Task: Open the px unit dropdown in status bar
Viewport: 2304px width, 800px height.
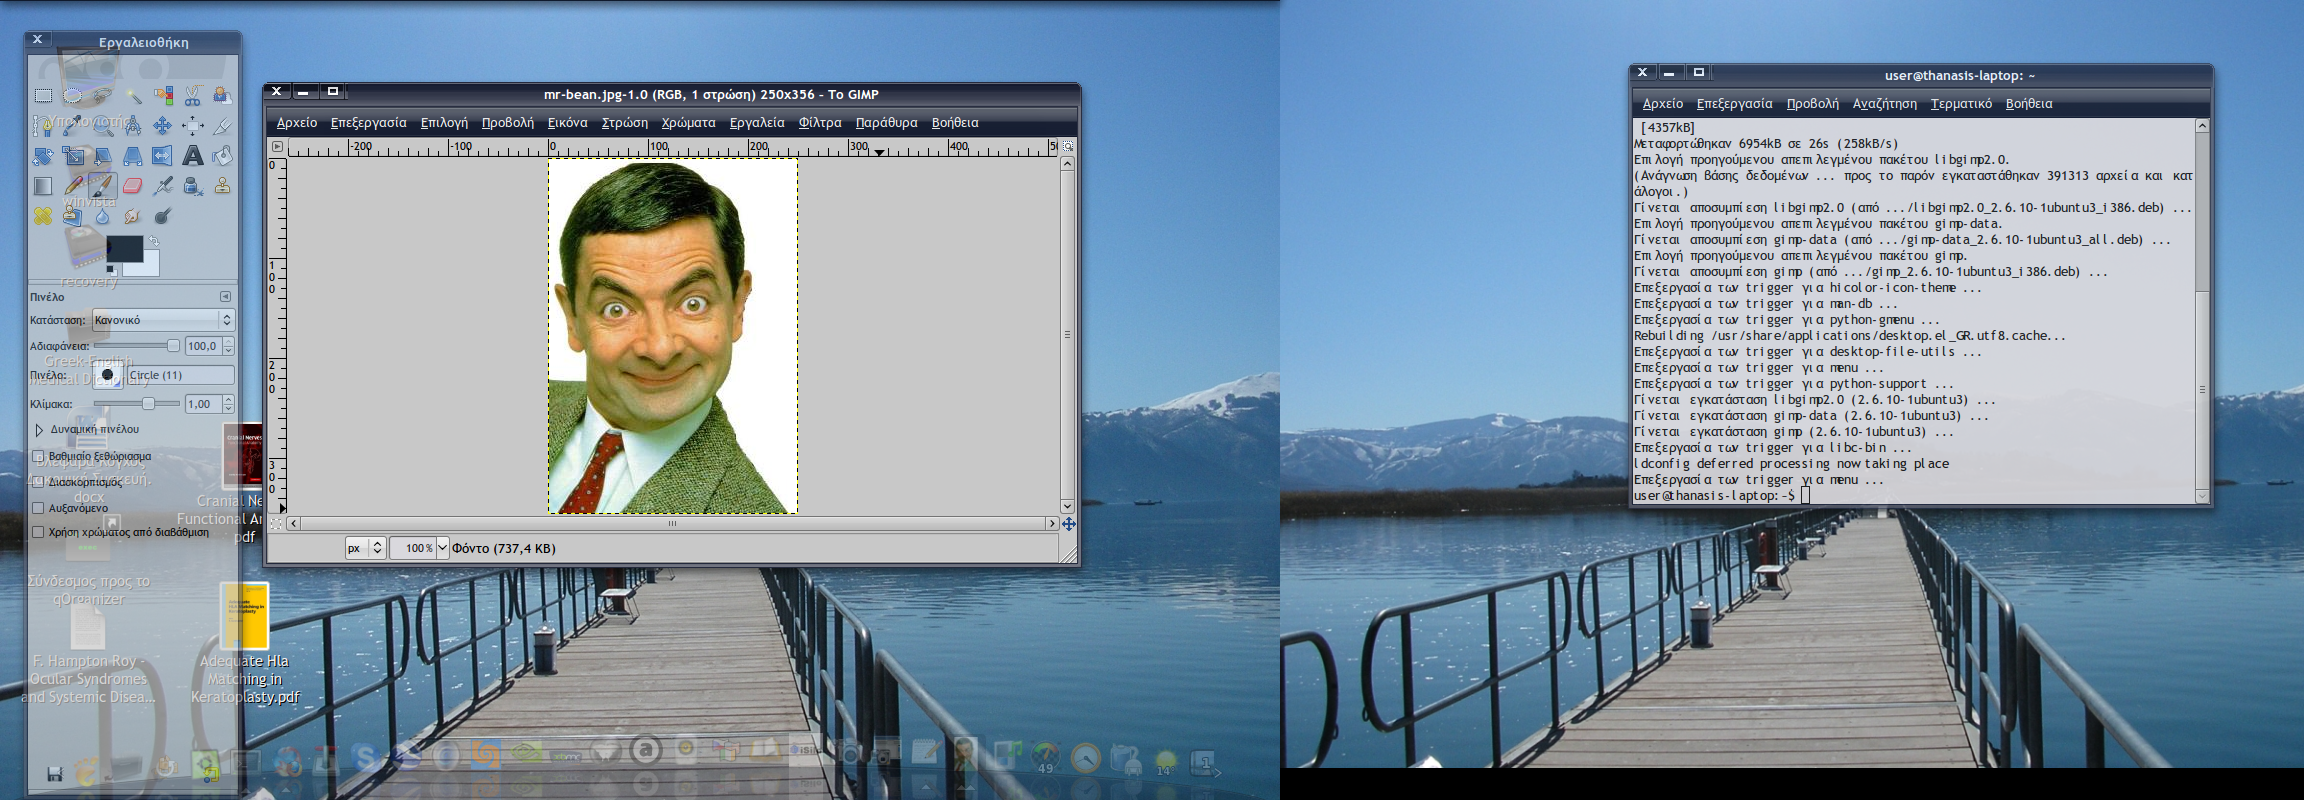Action: [x=365, y=548]
